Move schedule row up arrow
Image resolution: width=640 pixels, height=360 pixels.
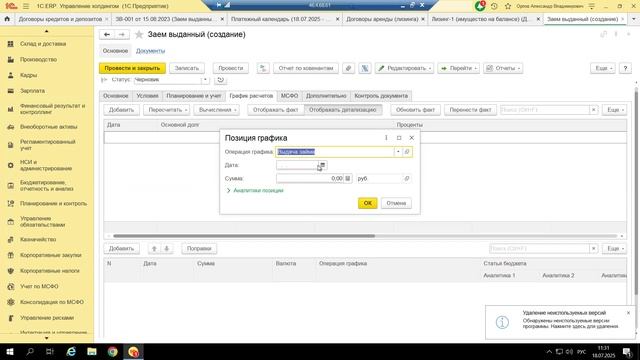(x=154, y=249)
